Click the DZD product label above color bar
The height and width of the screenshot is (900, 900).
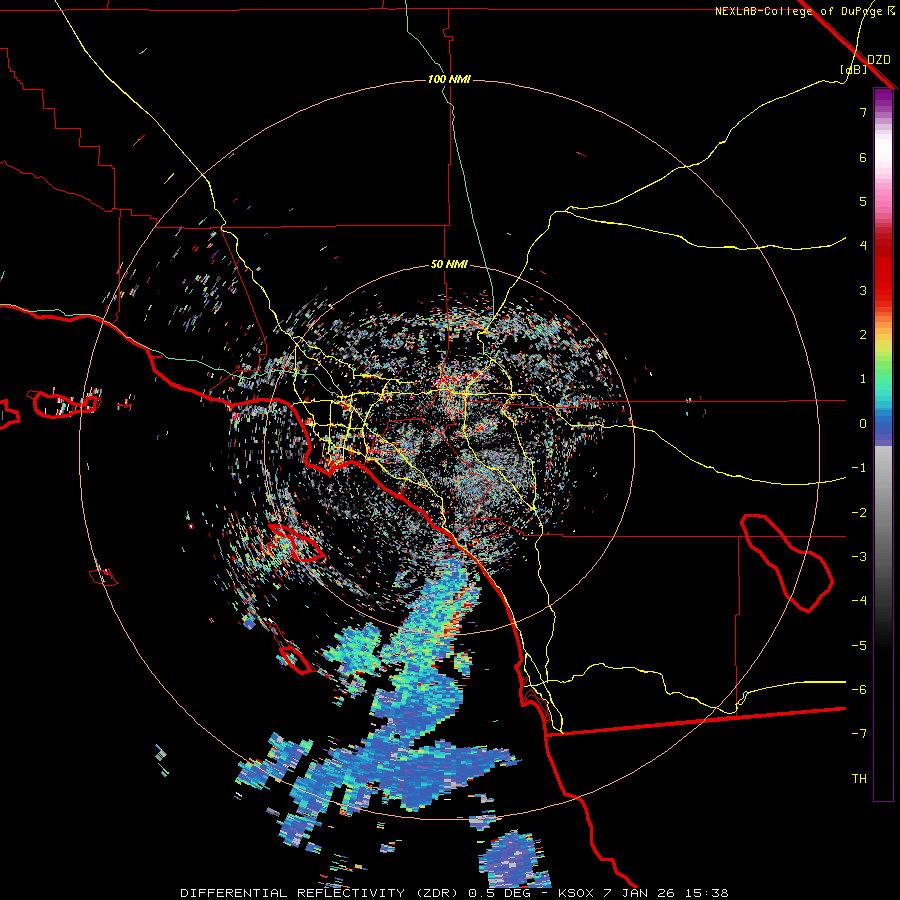(878, 60)
